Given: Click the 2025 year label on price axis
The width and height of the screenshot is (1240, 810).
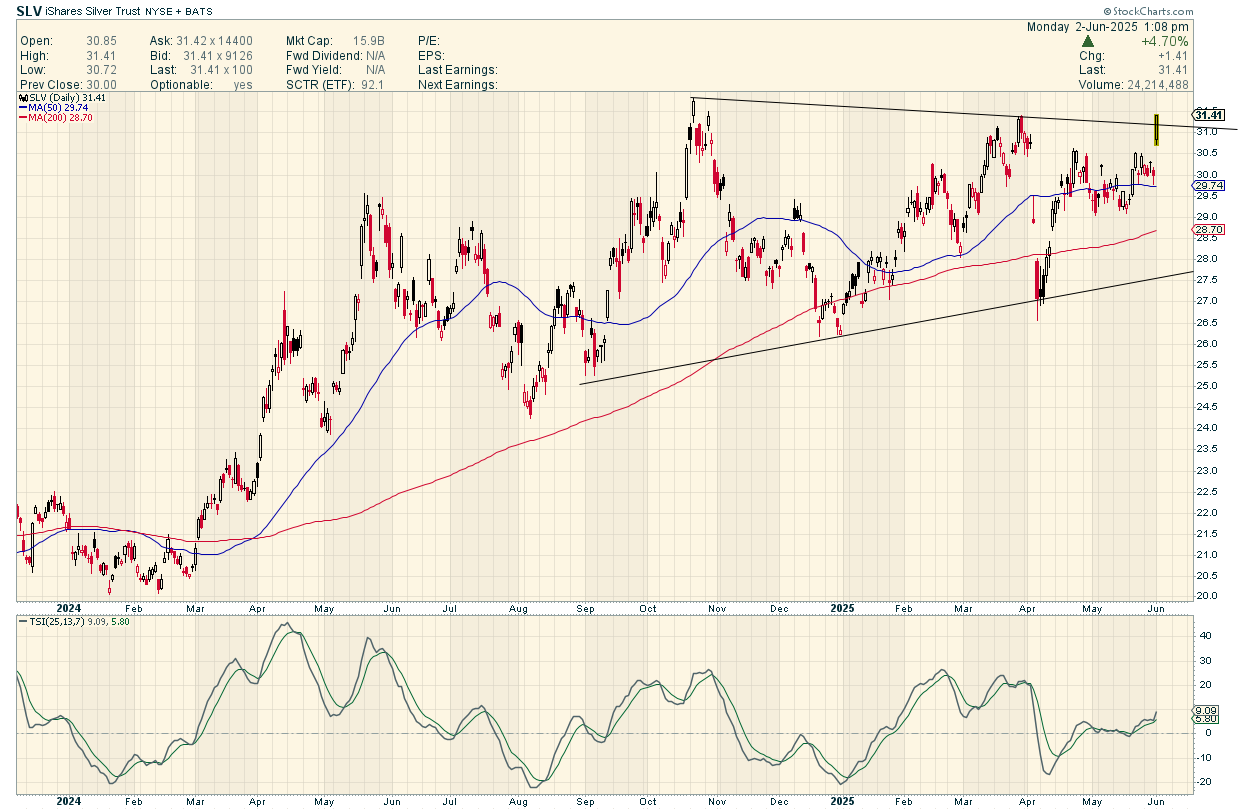Looking at the screenshot, I should coord(843,607).
